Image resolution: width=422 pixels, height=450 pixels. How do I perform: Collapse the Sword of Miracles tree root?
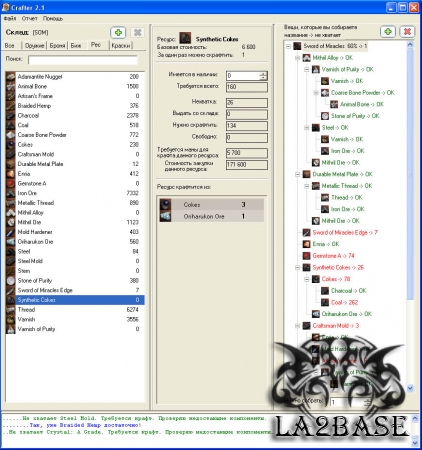click(289, 46)
